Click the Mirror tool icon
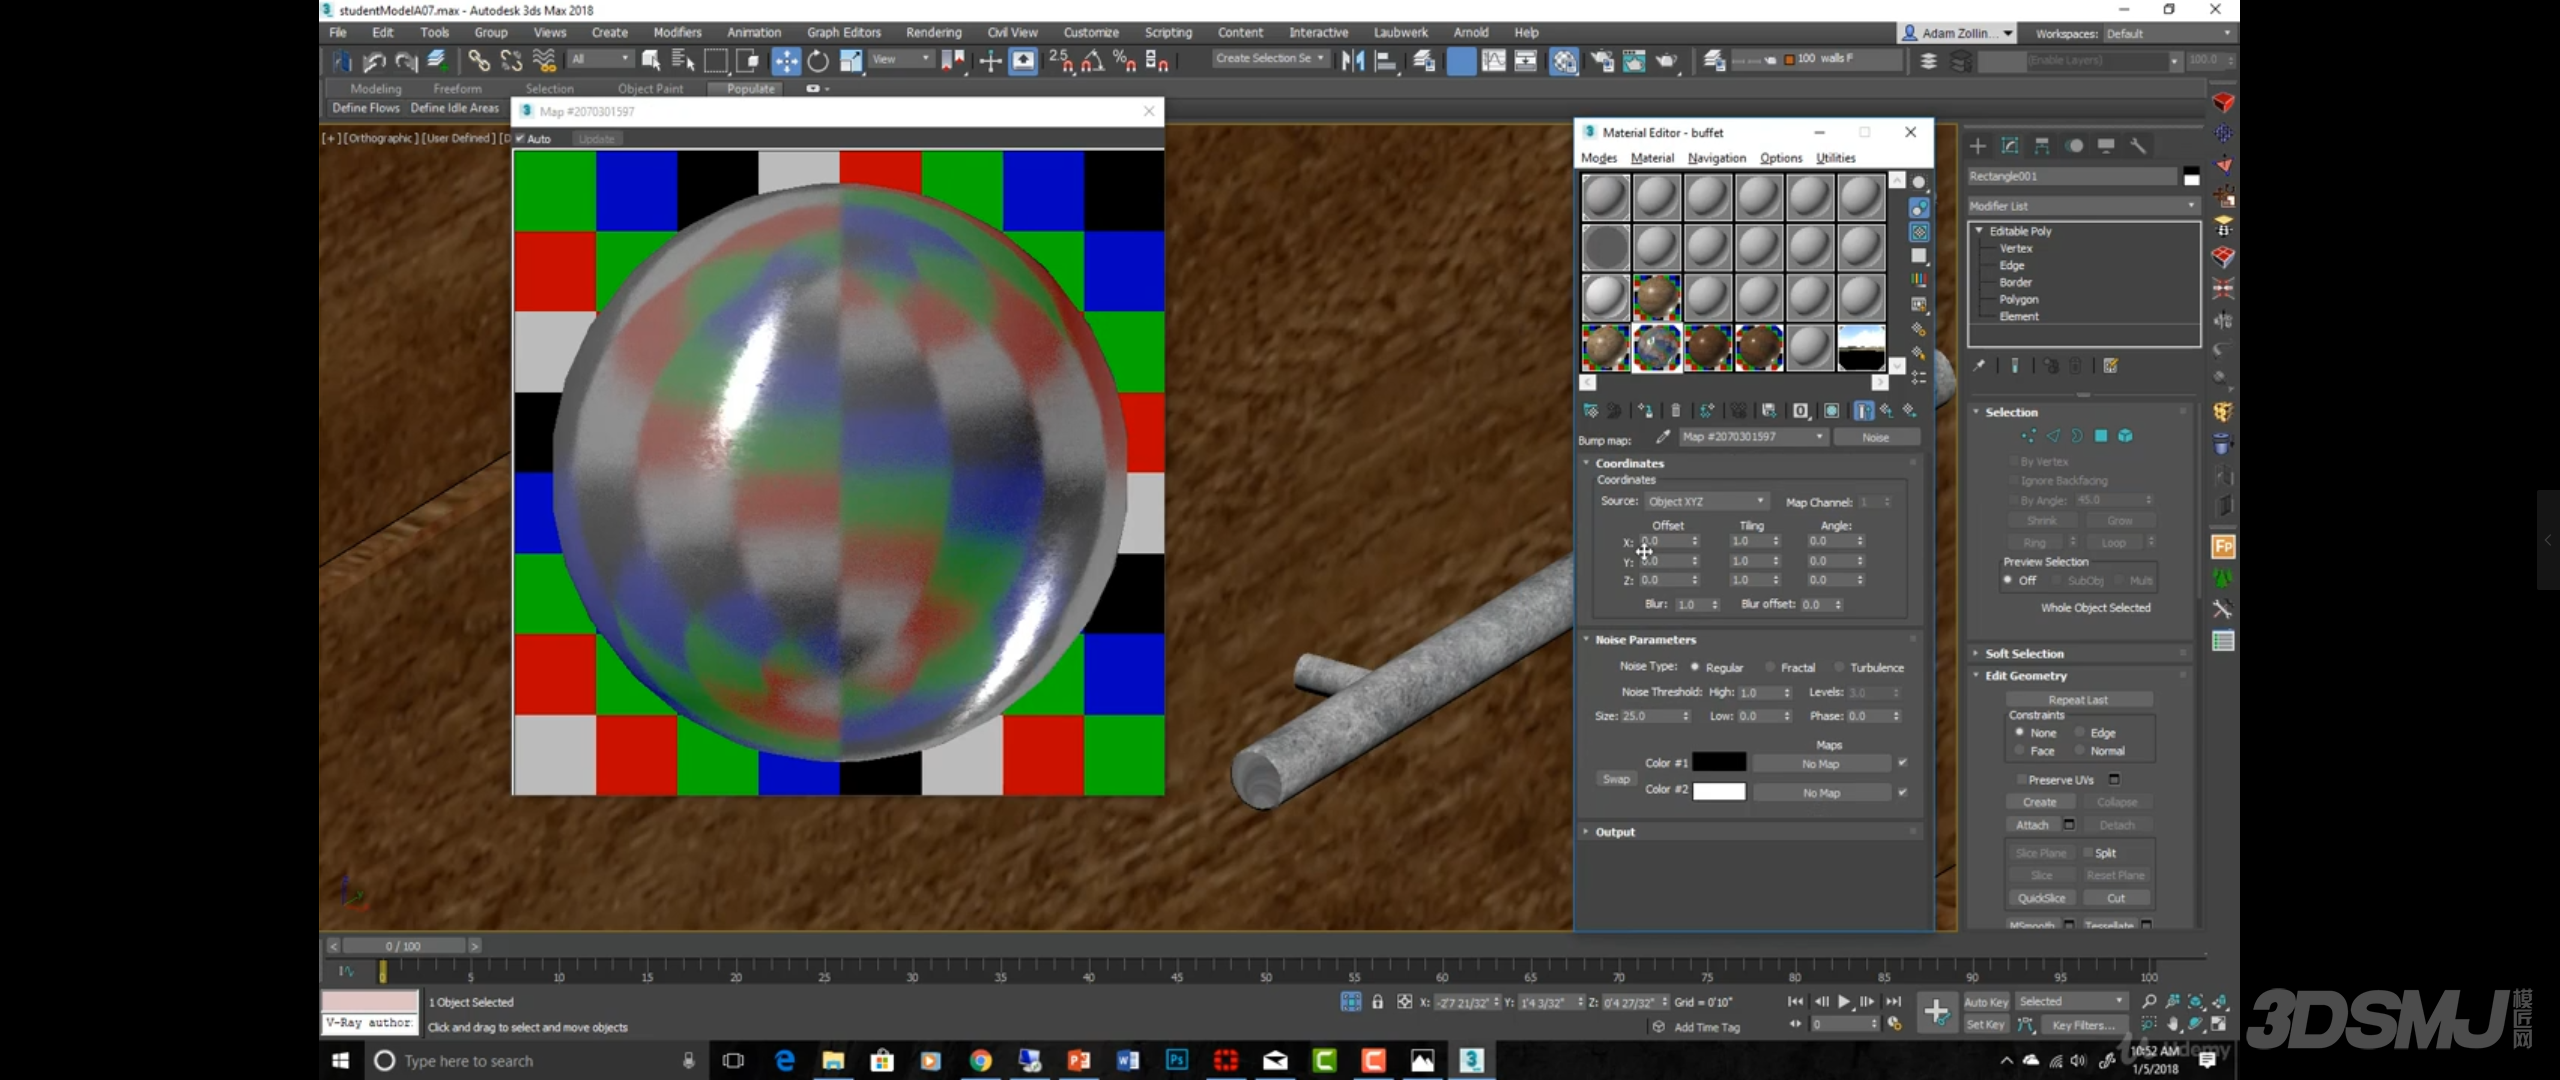This screenshot has width=2560, height=1080. click(1353, 61)
